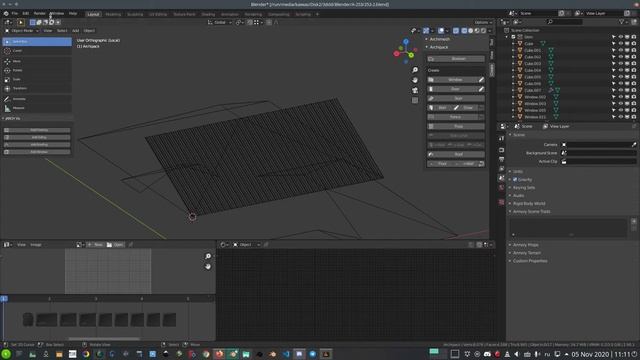Click the viewport pan hand icon

415,80
